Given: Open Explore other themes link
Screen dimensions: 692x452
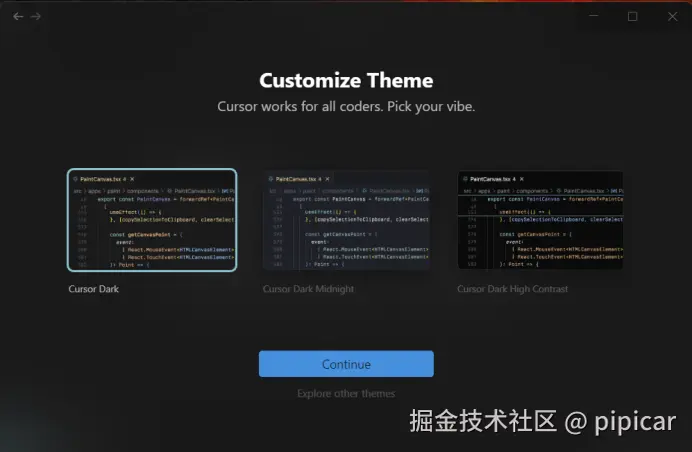Looking at the screenshot, I should [346, 393].
